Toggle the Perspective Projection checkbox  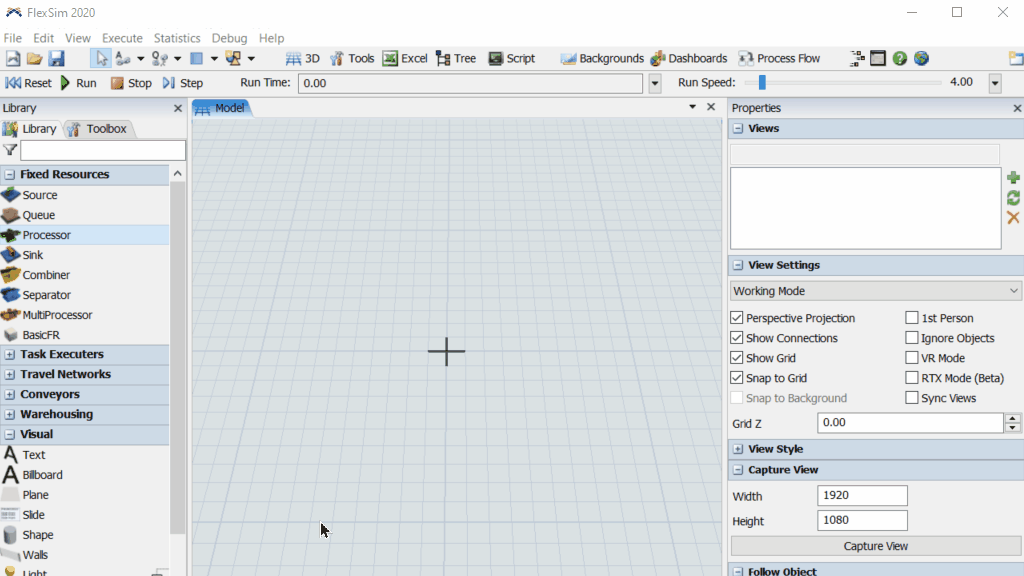pyautogui.click(x=737, y=318)
